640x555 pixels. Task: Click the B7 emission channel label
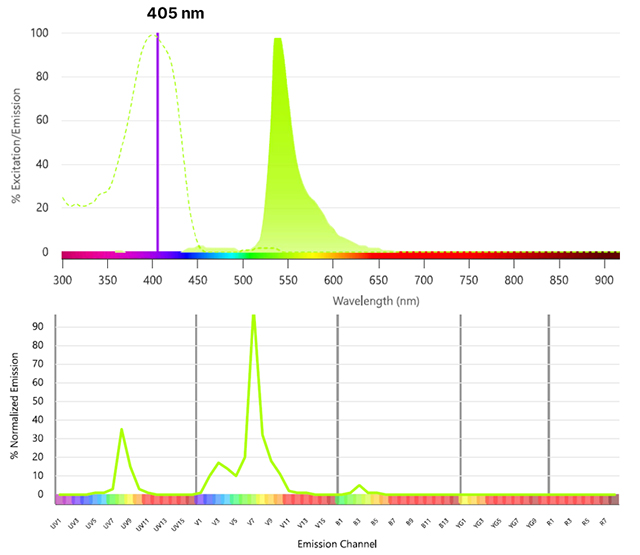[x=392, y=522]
